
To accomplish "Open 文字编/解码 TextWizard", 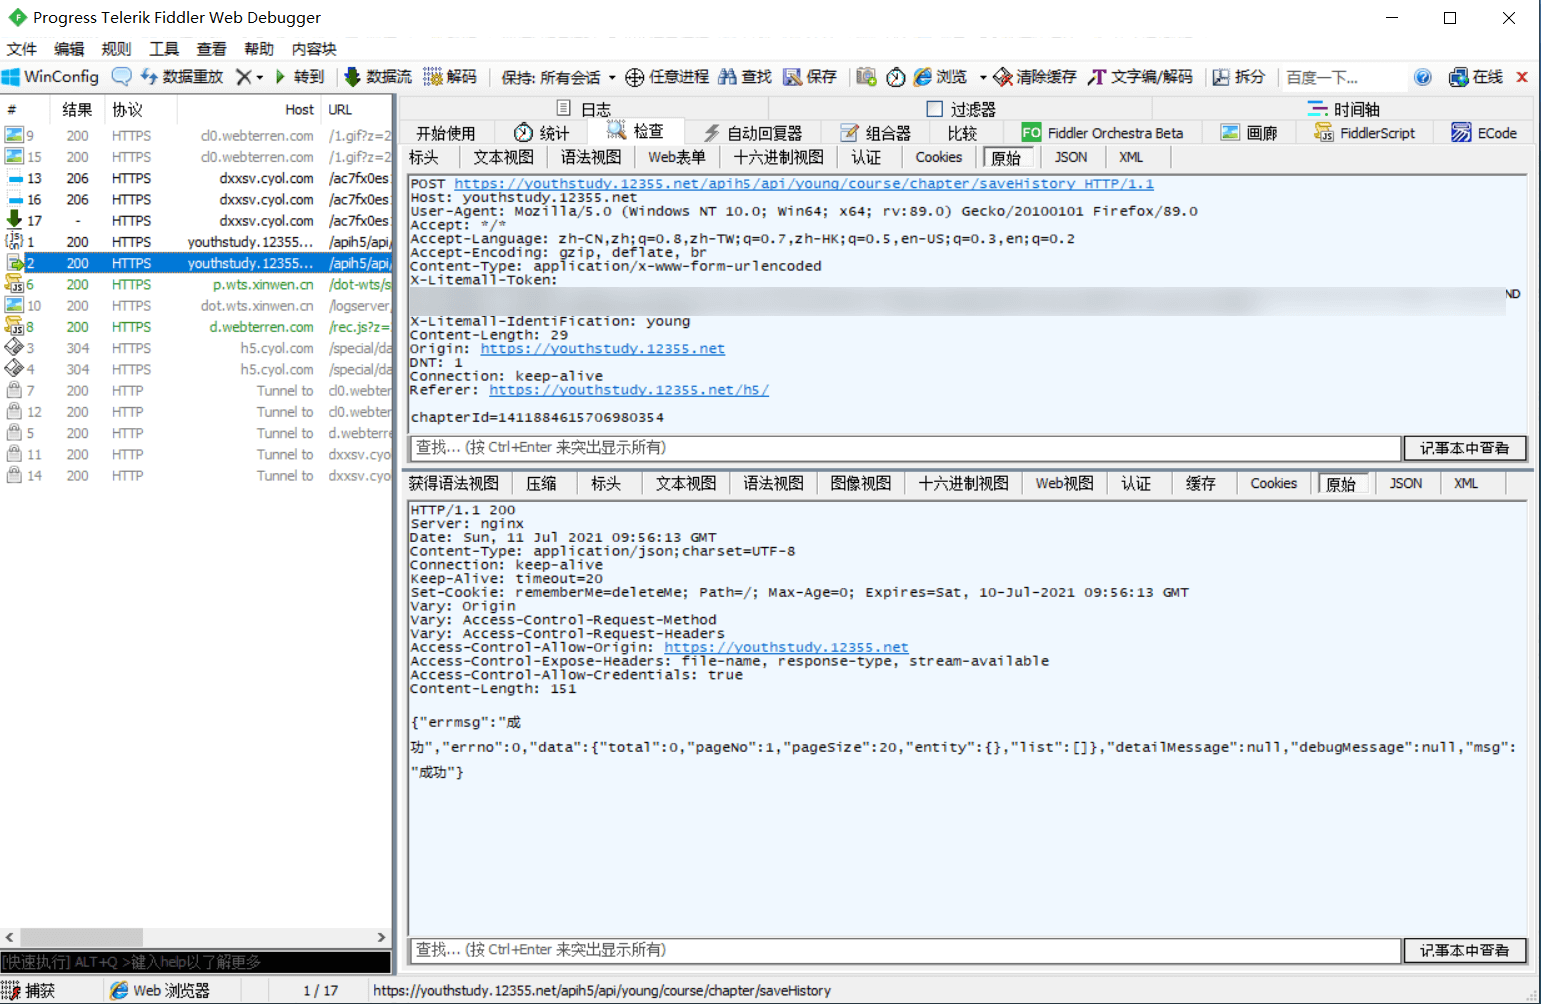I will pos(1141,77).
